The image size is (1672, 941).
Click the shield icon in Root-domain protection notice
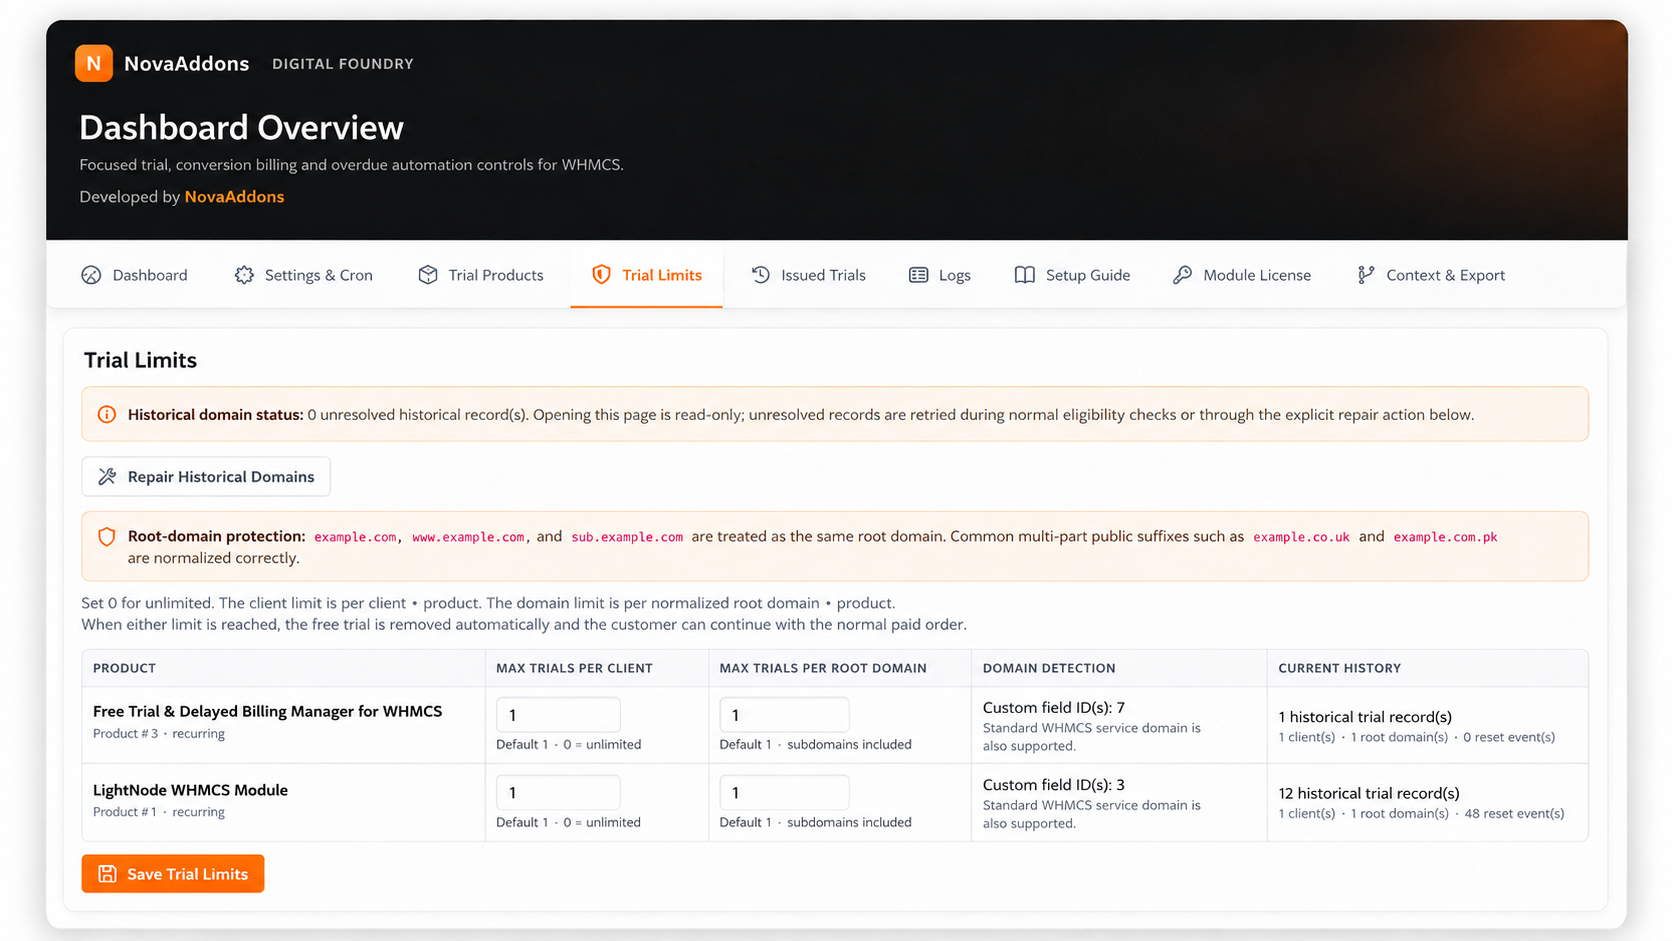[107, 536]
